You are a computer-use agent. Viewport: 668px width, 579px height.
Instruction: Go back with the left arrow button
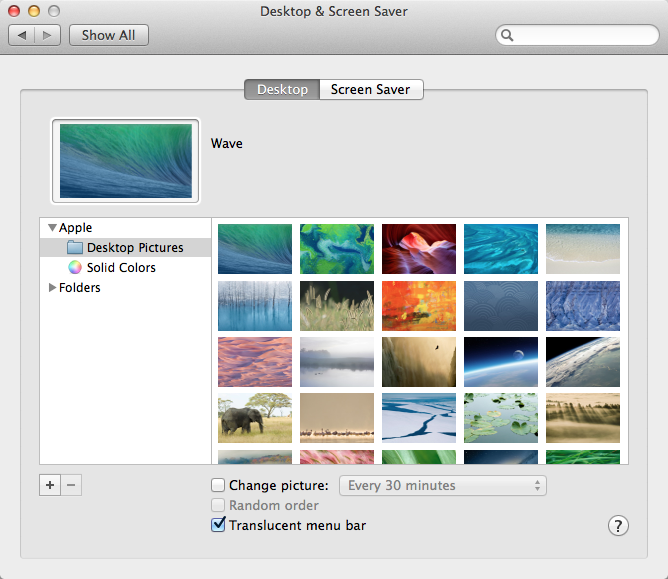pos(22,35)
